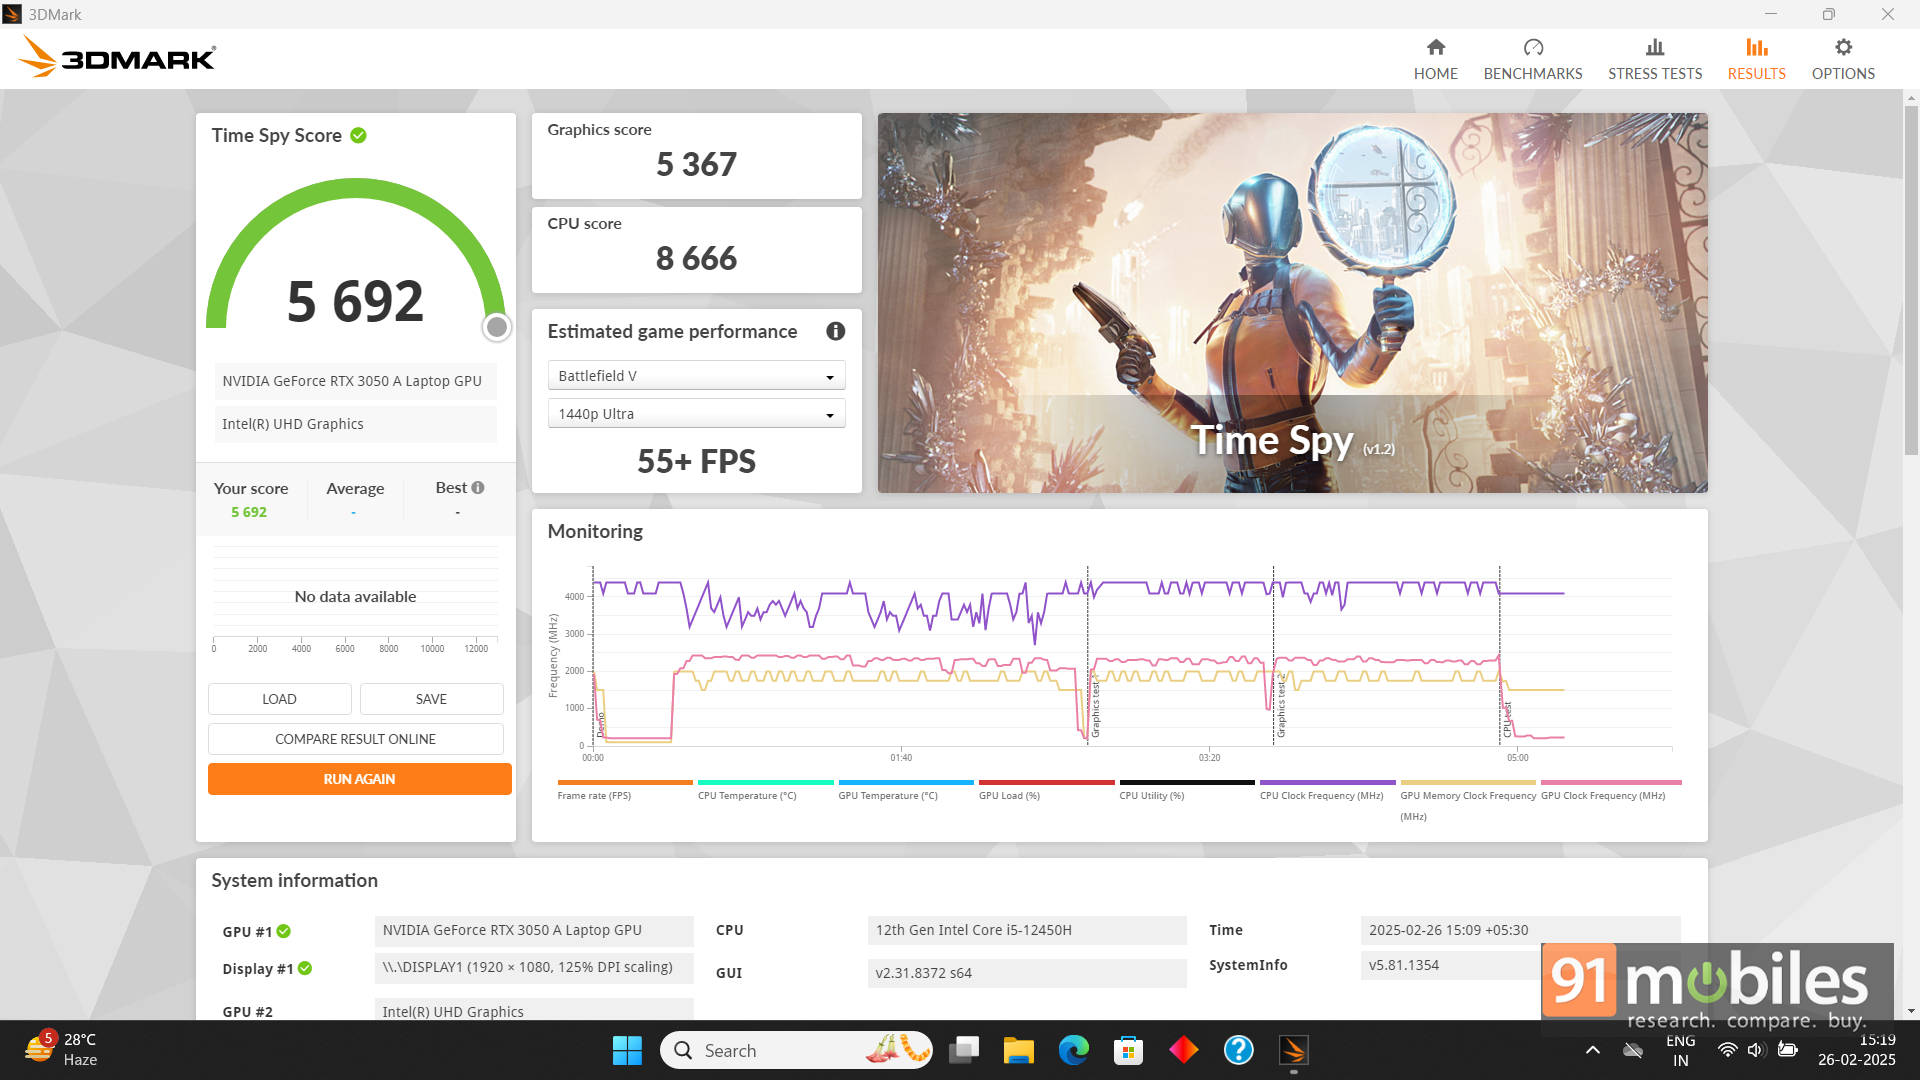This screenshot has width=1920, height=1080.
Task: Click the green check next to Display #1
Action: pos(305,968)
